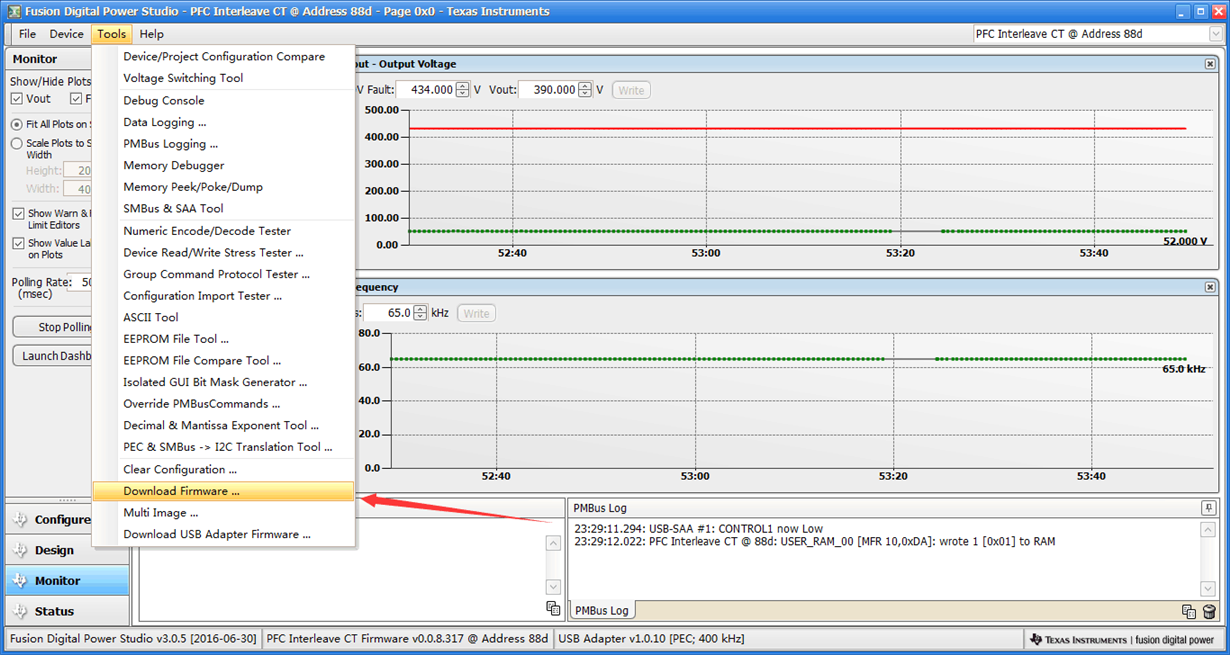
Task: Choose Download Firmware from Tools menu
Action: [223, 491]
